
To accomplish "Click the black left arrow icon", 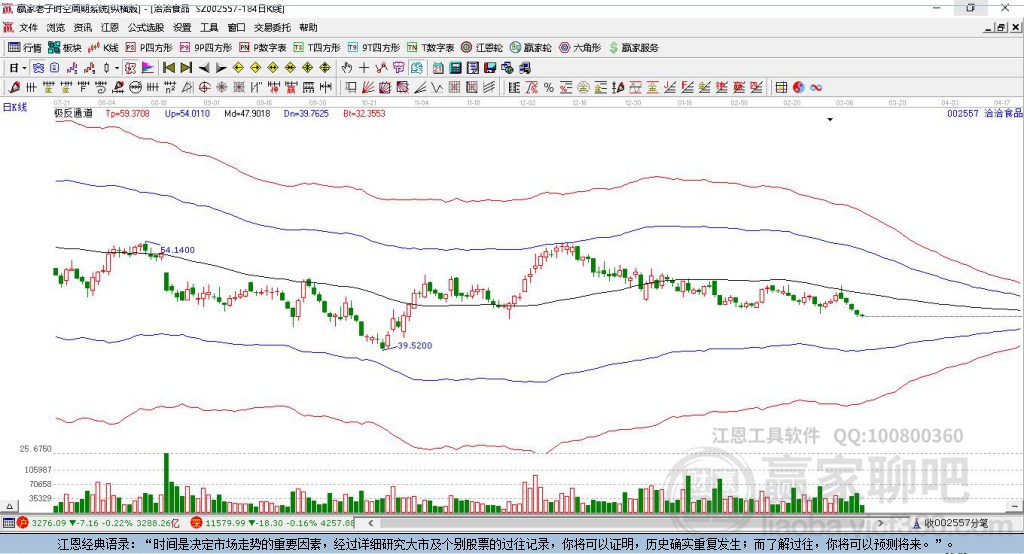I will point(204,68).
